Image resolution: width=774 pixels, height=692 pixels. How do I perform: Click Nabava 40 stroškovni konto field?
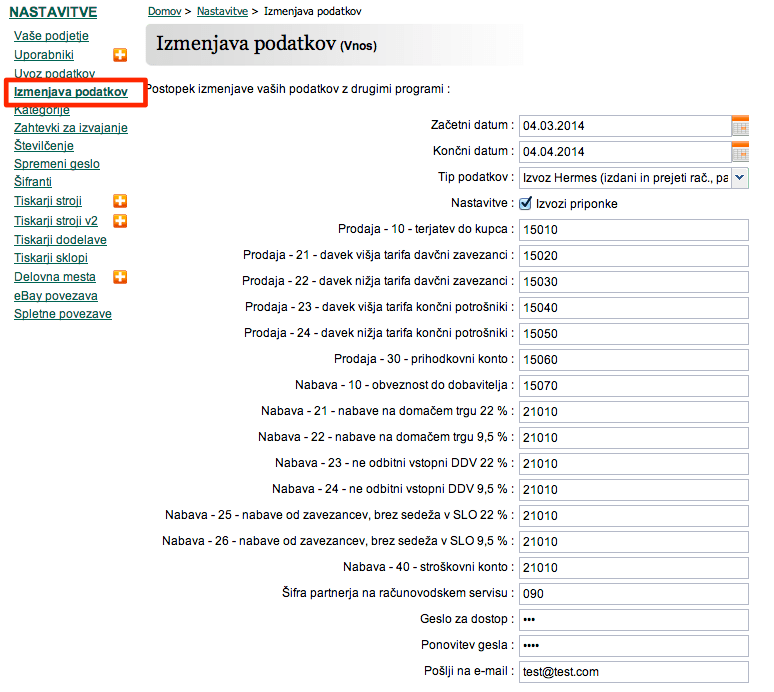click(634, 568)
